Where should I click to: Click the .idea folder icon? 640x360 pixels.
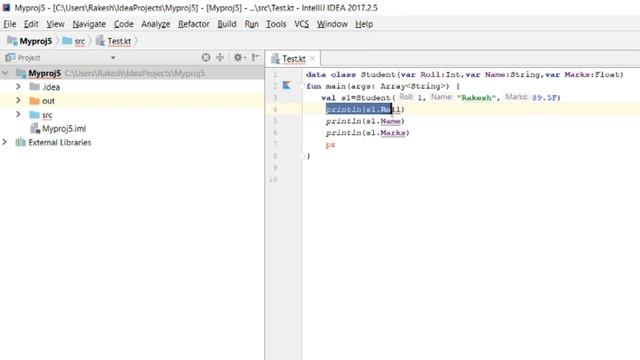pyautogui.click(x=35, y=87)
